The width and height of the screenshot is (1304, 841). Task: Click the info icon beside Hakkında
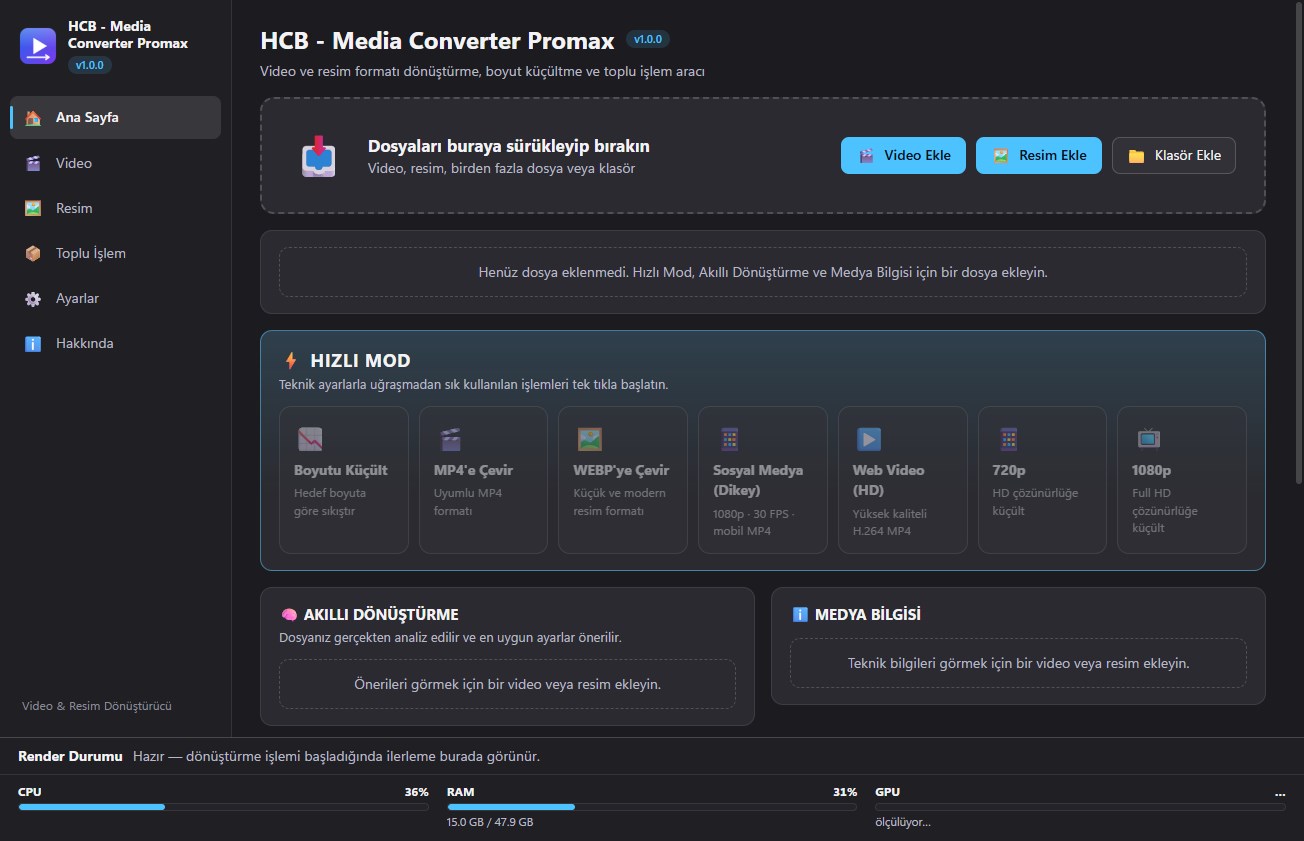33,344
